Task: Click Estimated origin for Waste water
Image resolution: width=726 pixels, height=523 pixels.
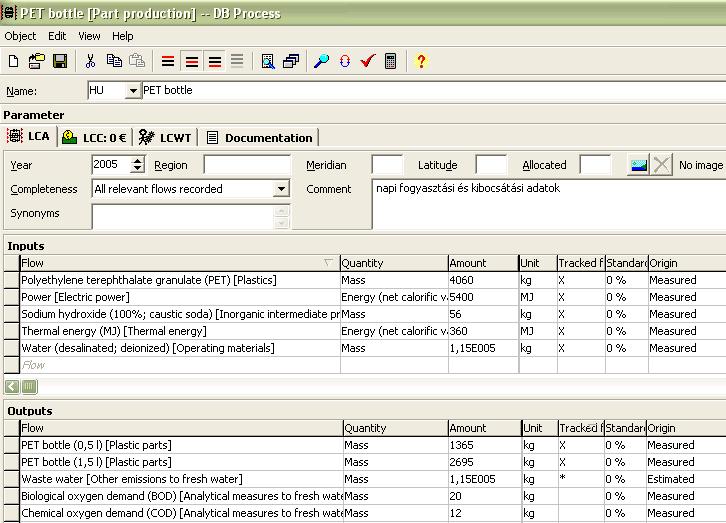Action: click(671, 479)
